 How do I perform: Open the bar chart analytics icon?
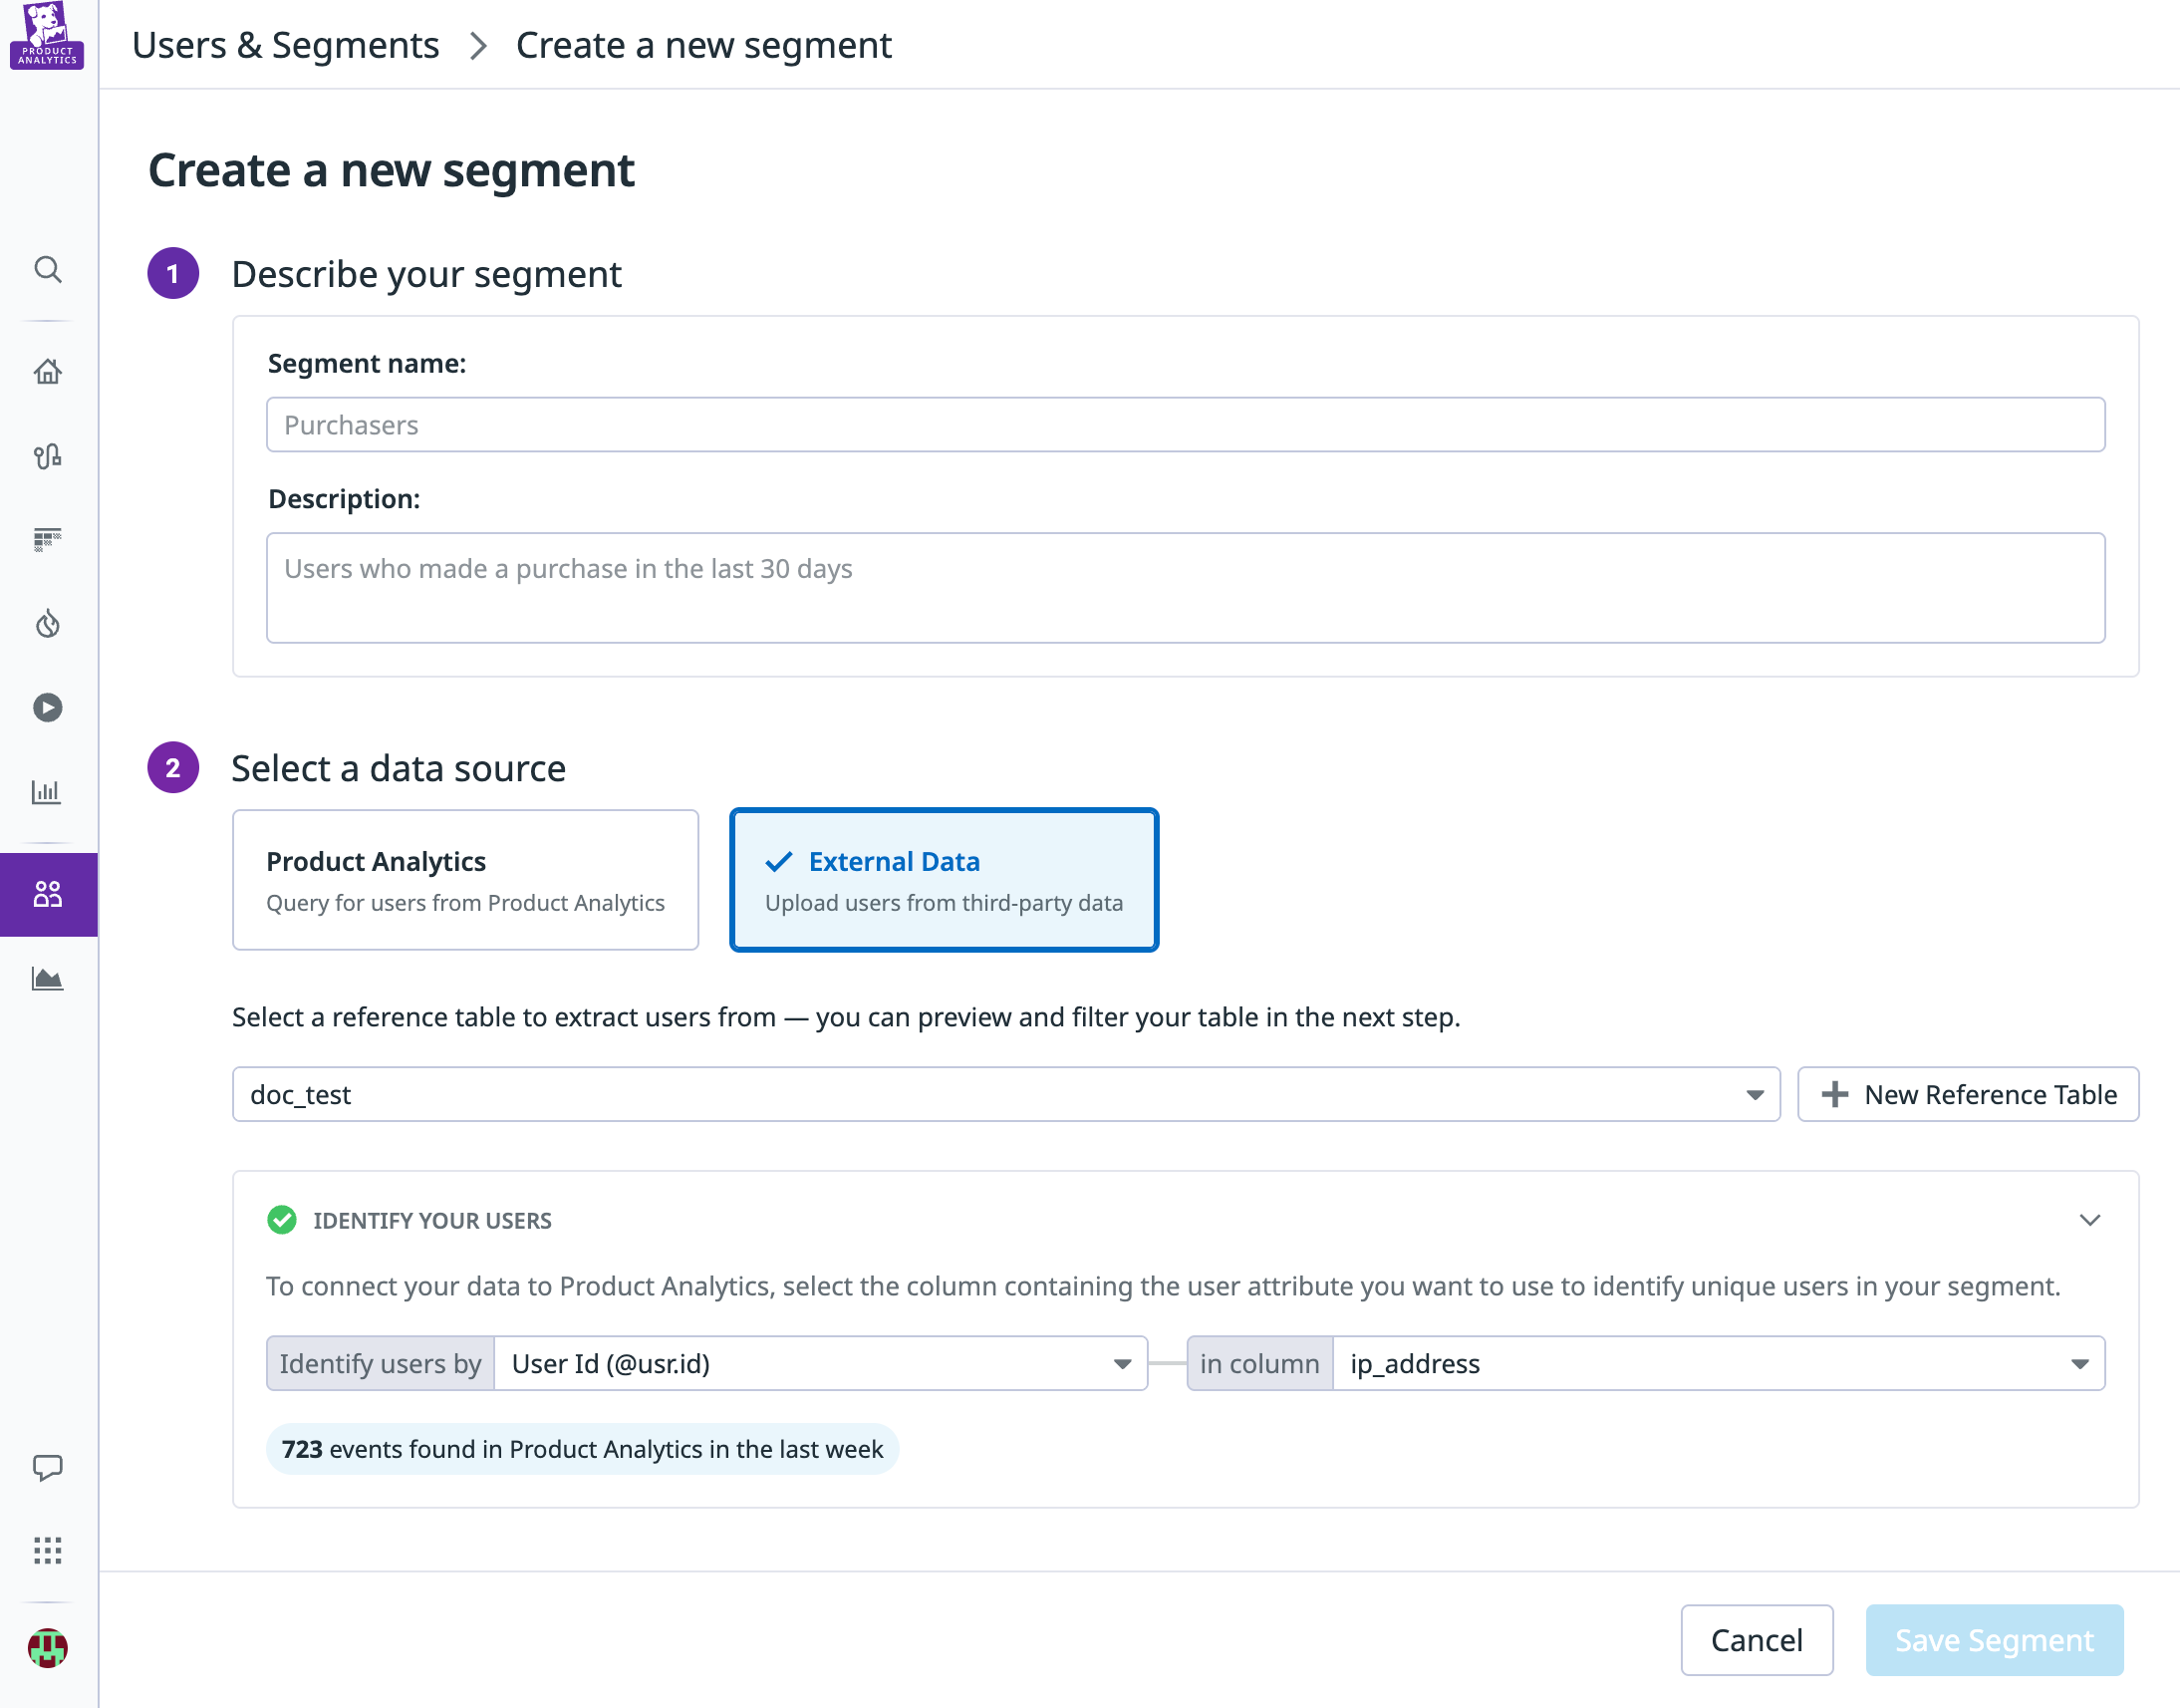[47, 791]
